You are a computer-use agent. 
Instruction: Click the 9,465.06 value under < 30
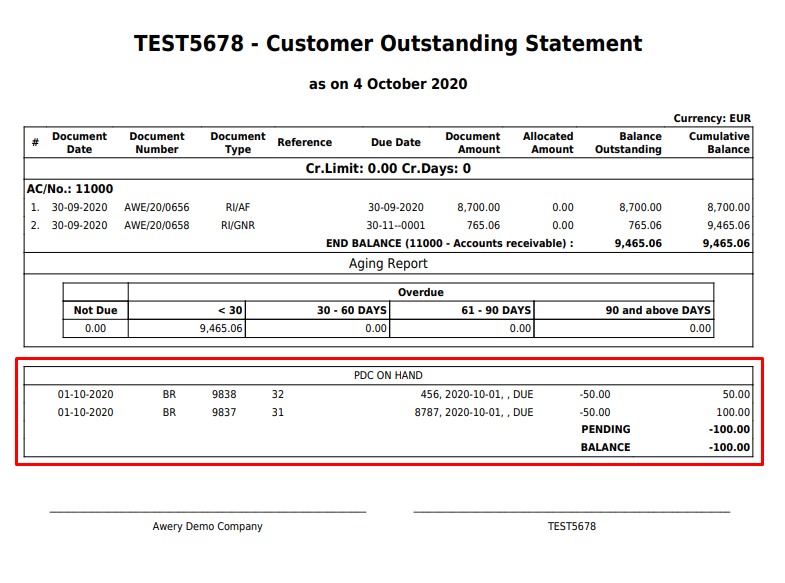[221, 328]
